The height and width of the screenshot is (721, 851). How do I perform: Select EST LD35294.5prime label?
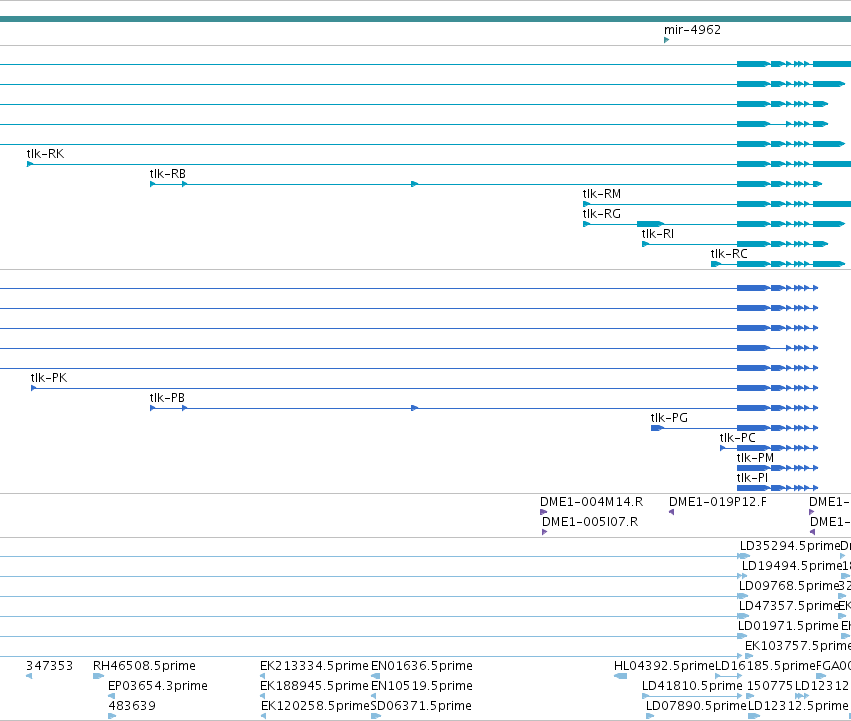pos(790,546)
